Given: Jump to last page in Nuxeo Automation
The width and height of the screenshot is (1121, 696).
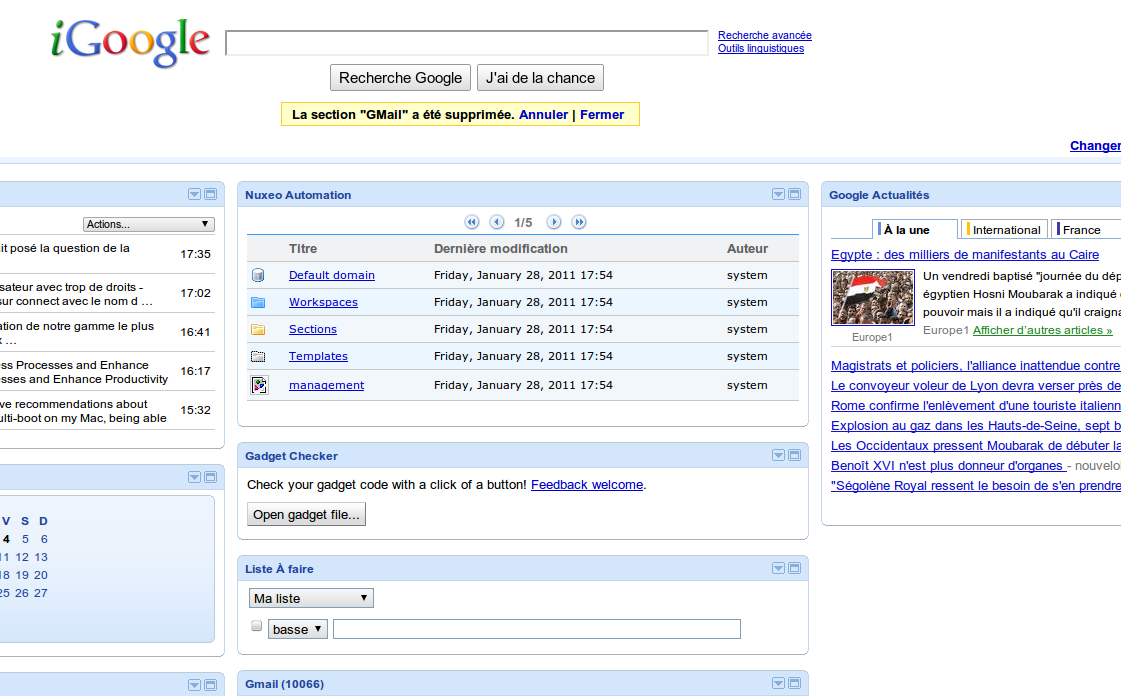Looking at the screenshot, I should pyautogui.click(x=579, y=222).
